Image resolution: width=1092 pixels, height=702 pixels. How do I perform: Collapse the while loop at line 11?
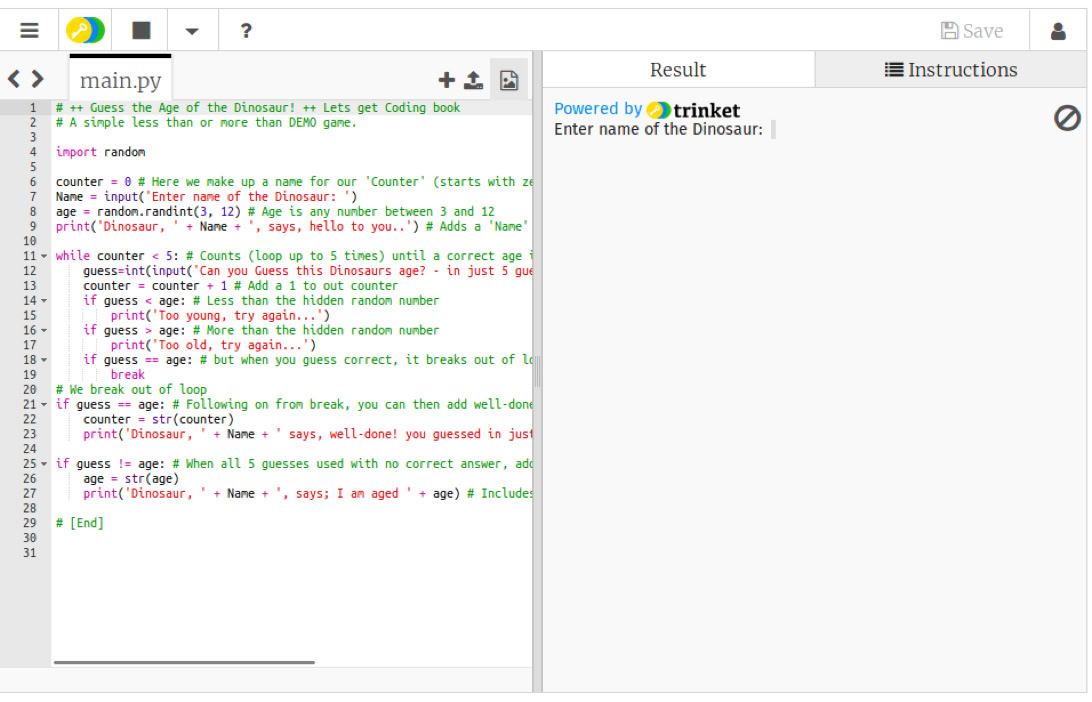[x=44, y=256]
